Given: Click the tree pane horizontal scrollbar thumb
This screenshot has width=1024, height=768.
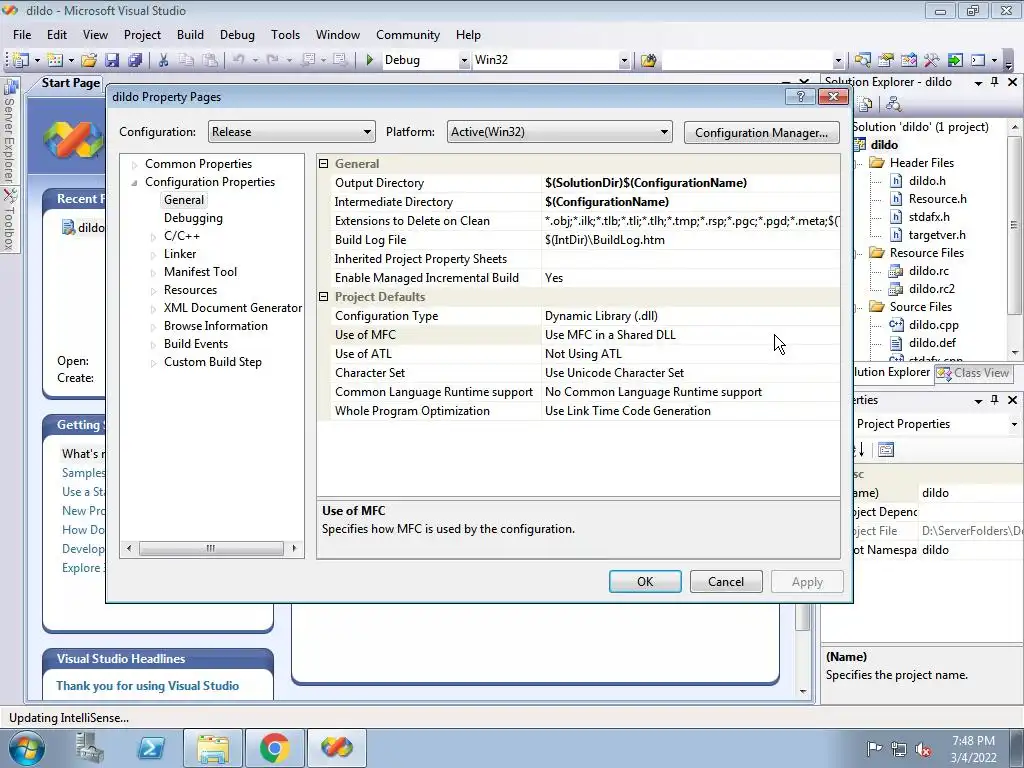Looking at the screenshot, I should coord(211,548).
